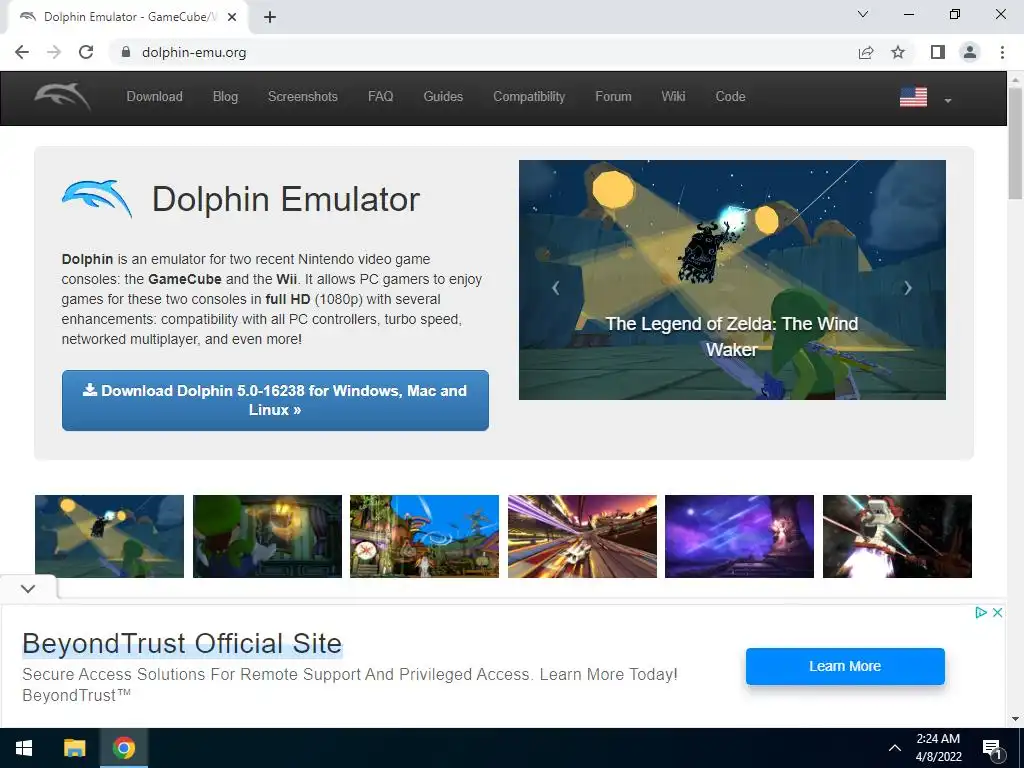Open the Wiki link
Screen dimensions: 1024x768
click(x=673, y=97)
